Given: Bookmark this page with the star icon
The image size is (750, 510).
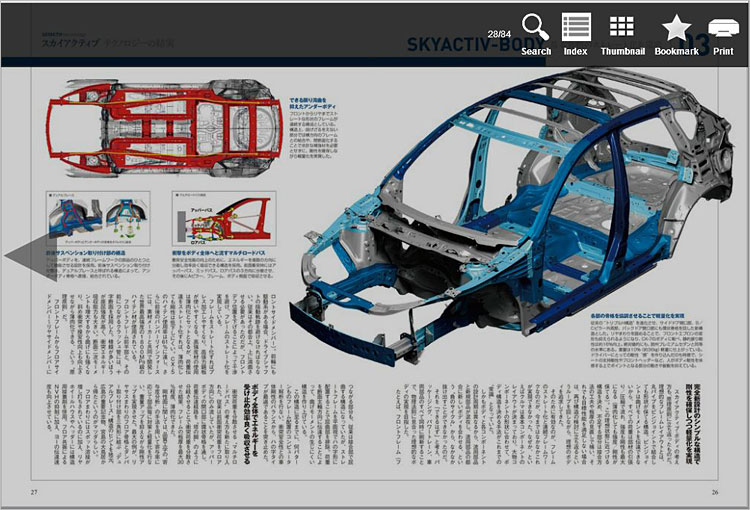Looking at the screenshot, I should [x=676, y=35].
